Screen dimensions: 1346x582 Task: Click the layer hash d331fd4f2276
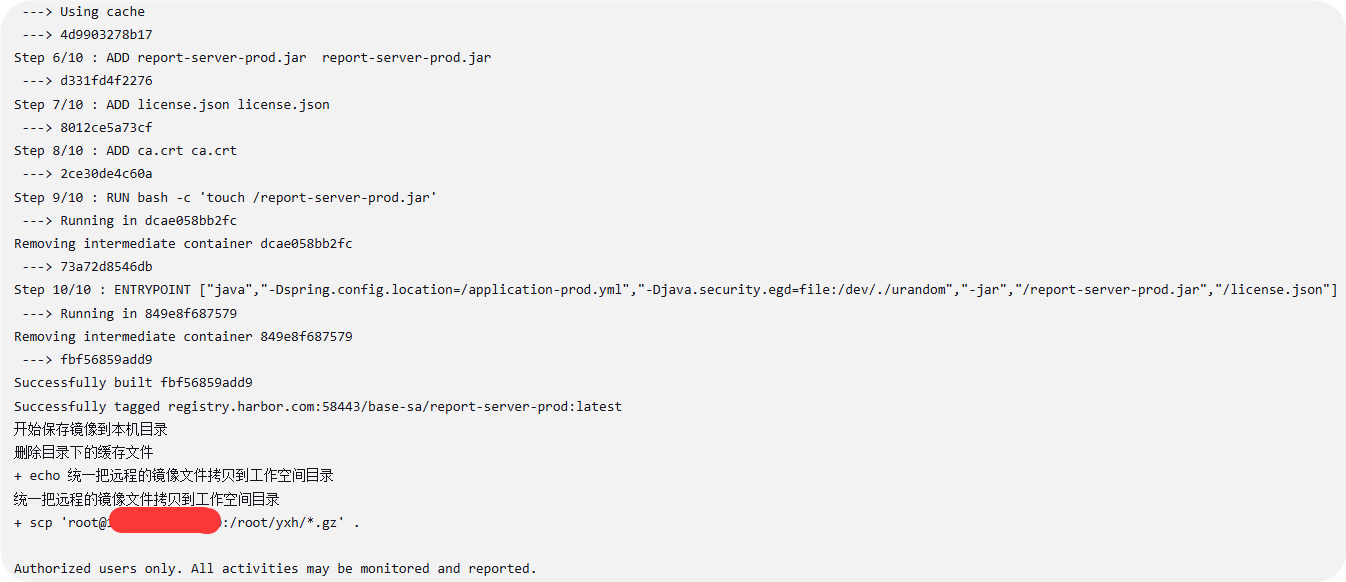(106, 81)
